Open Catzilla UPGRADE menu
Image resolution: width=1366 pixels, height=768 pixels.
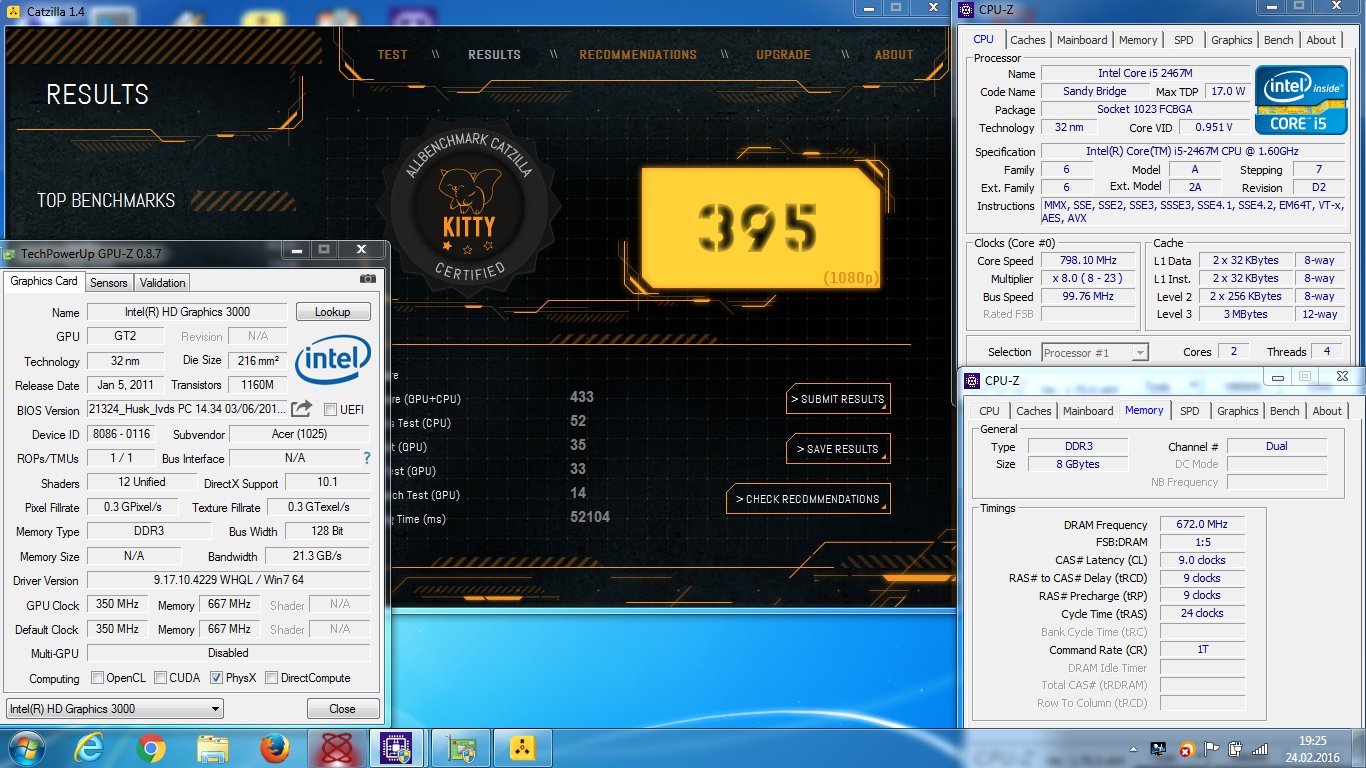[783, 55]
